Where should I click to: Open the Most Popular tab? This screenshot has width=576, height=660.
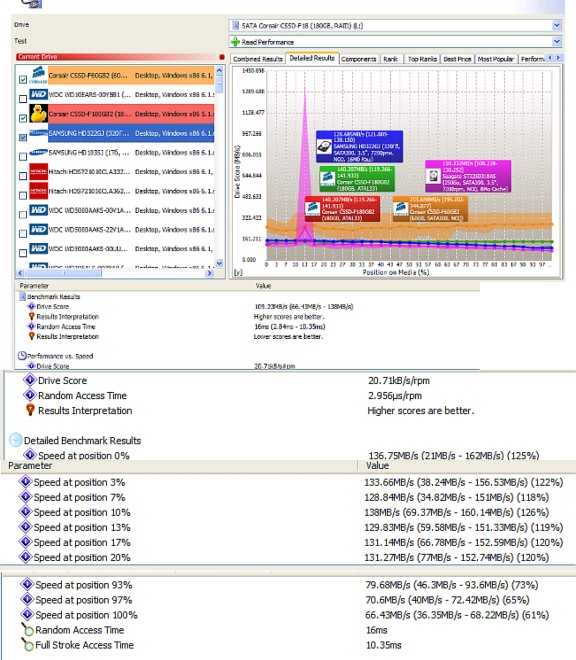(x=496, y=59)
